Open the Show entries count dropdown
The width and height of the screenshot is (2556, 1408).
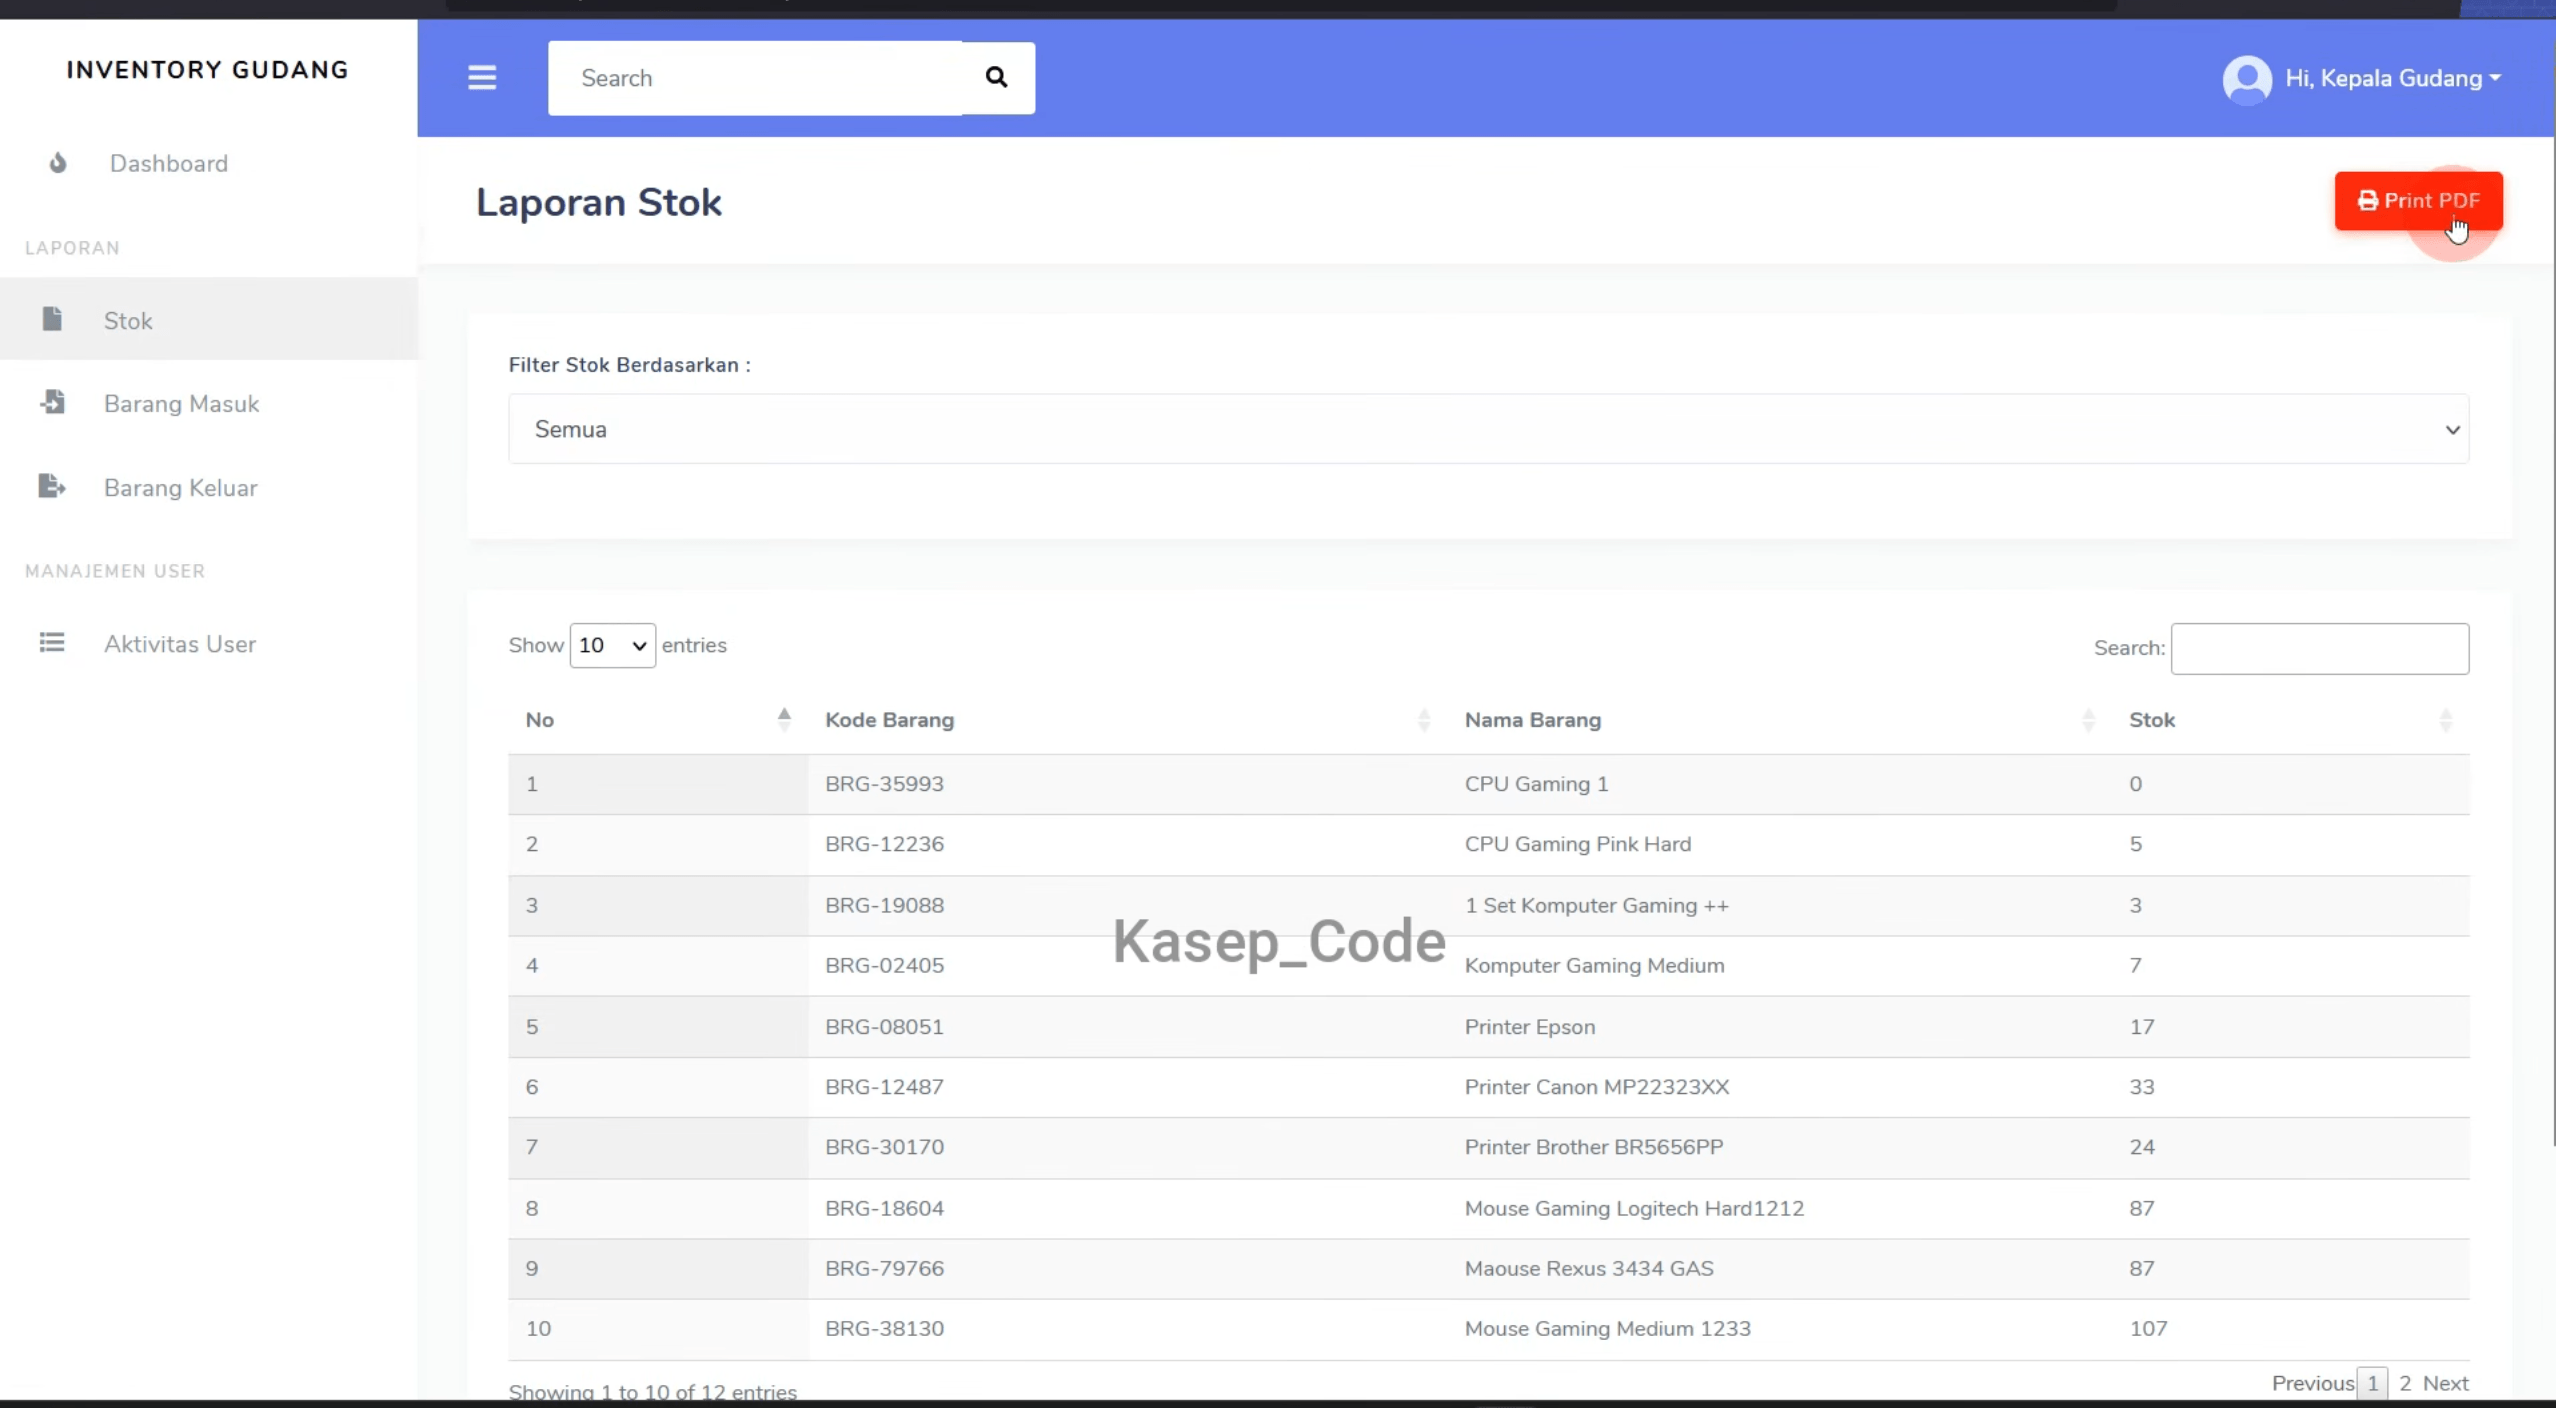pos(612,646)
